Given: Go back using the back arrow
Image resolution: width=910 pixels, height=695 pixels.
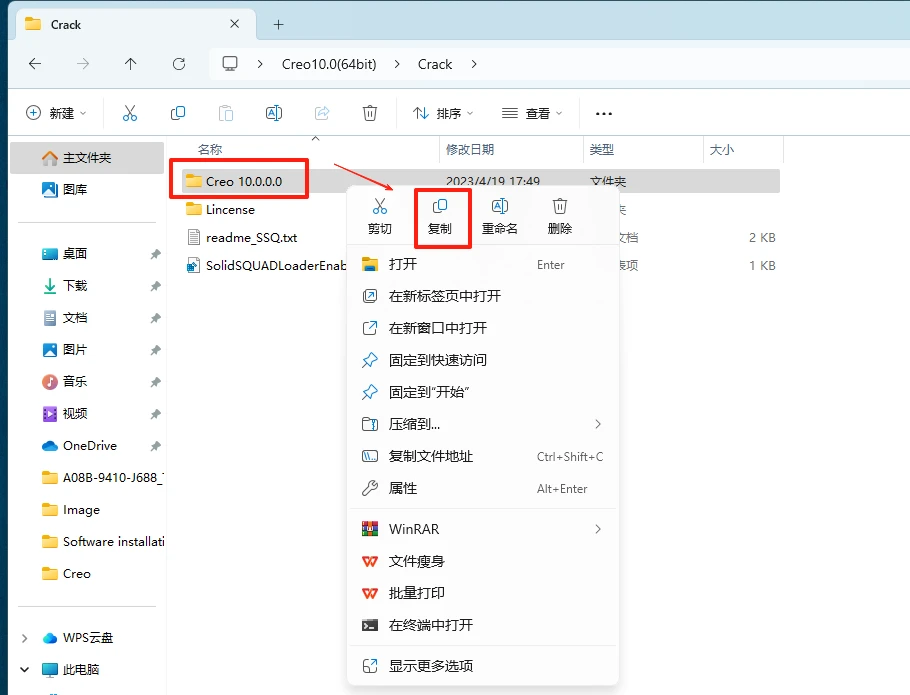Looking at the screenshot, I should pyautogui.click(x=34, y=63).
